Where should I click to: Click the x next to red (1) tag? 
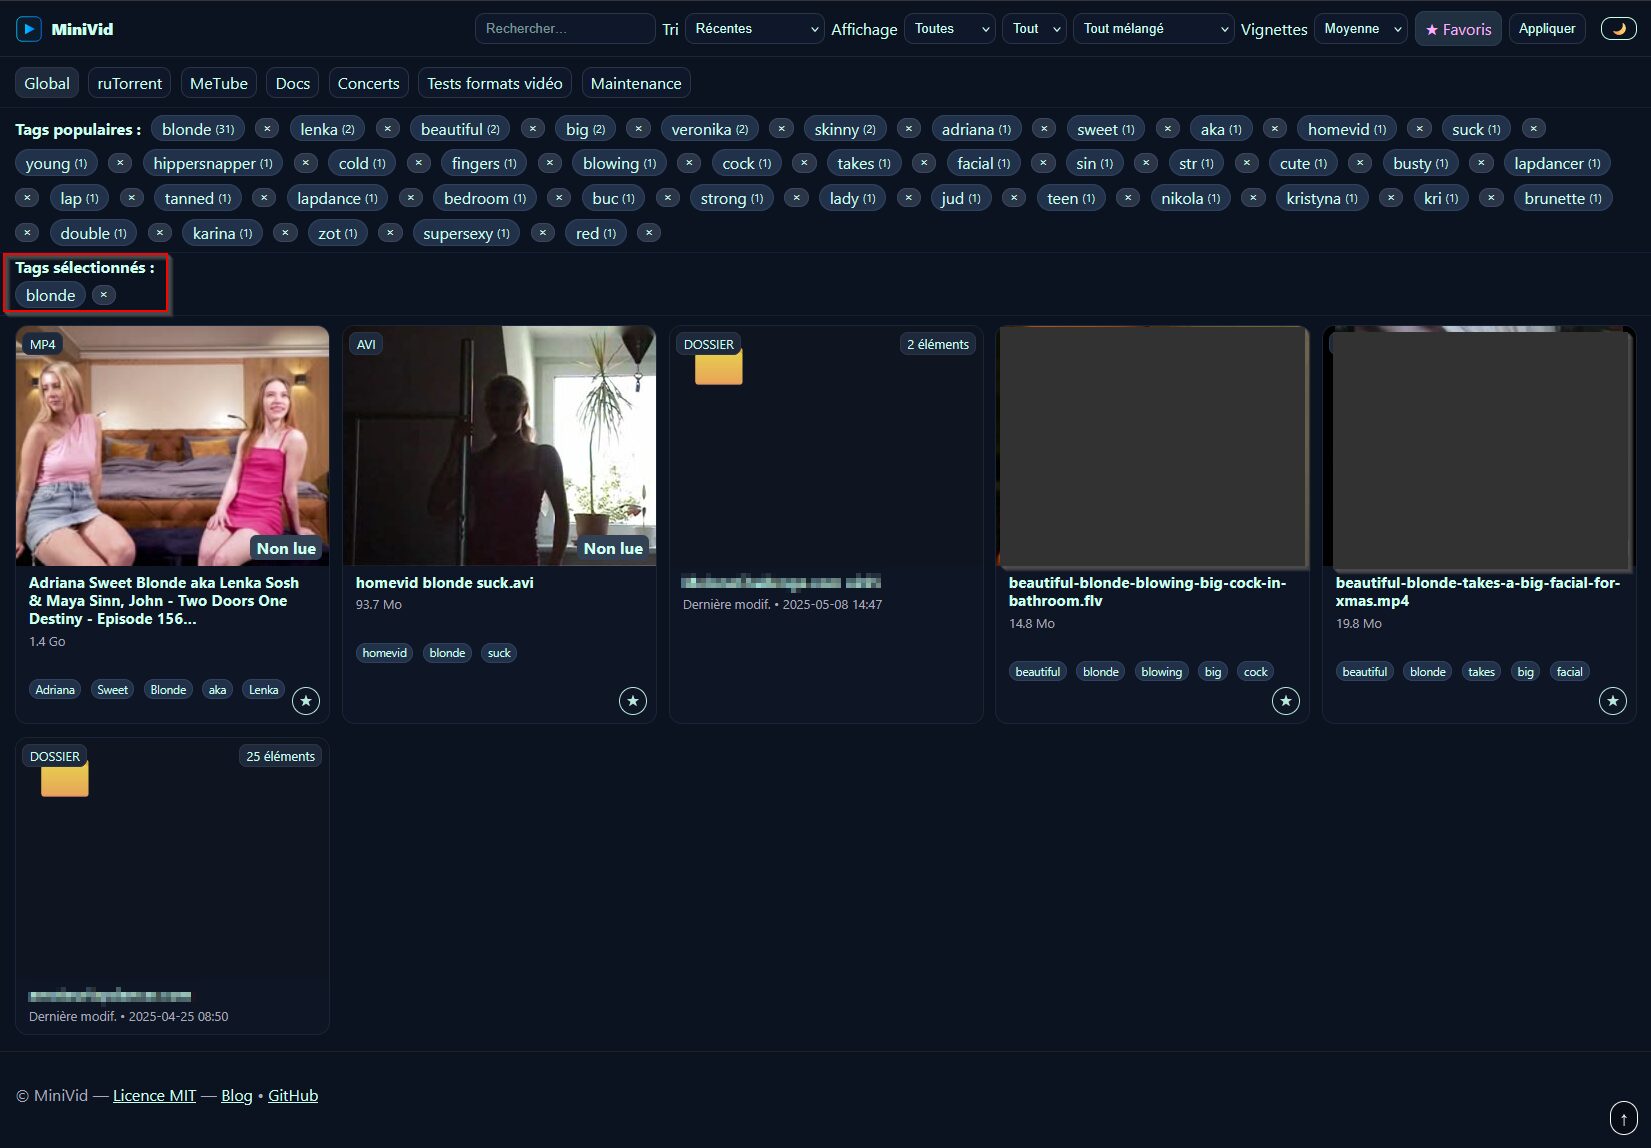coord(649,233)
